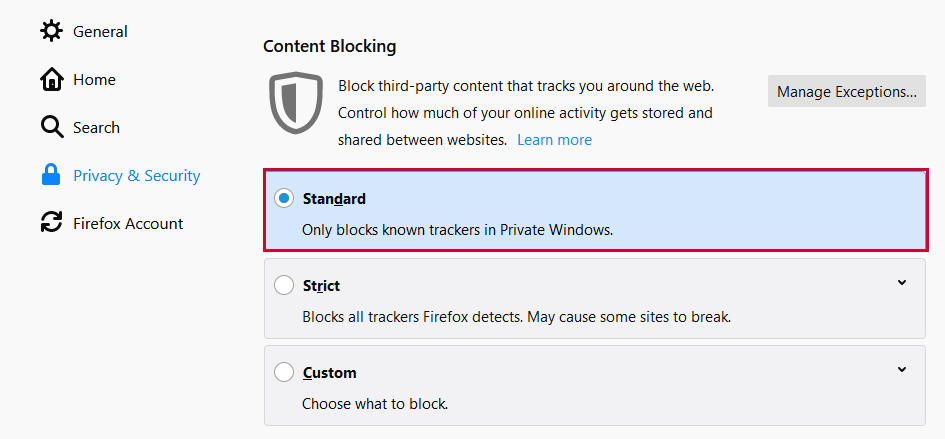Click the Privacy & Security lock icon

(51, 175)
